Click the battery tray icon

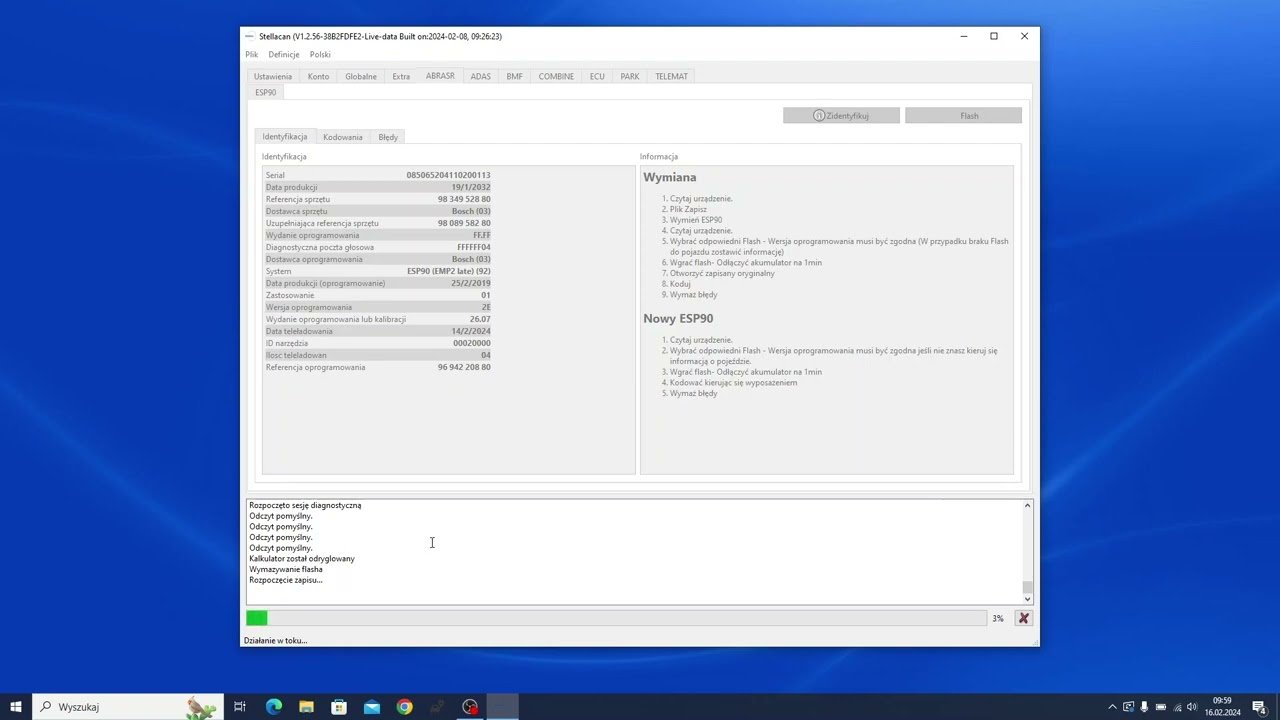[x=1161, y=707]
